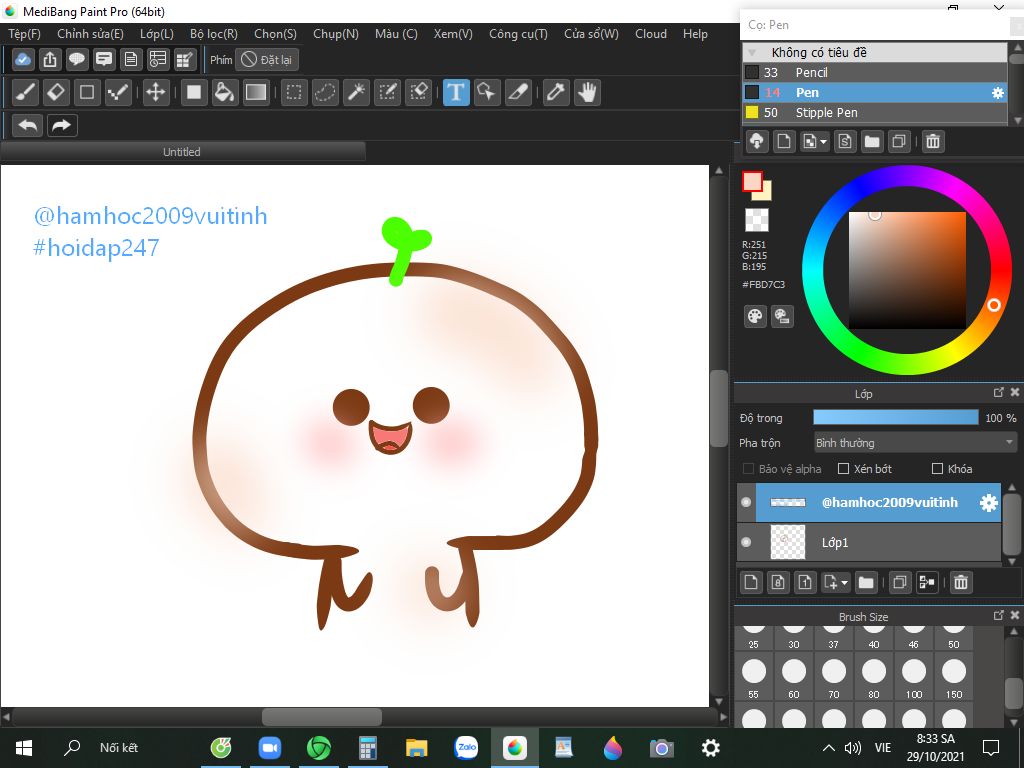This screenshot has width=1024, height=768.
Task: Toggle visibility of @hamhoc2009vuitinh layer
Action: [746, 502]
